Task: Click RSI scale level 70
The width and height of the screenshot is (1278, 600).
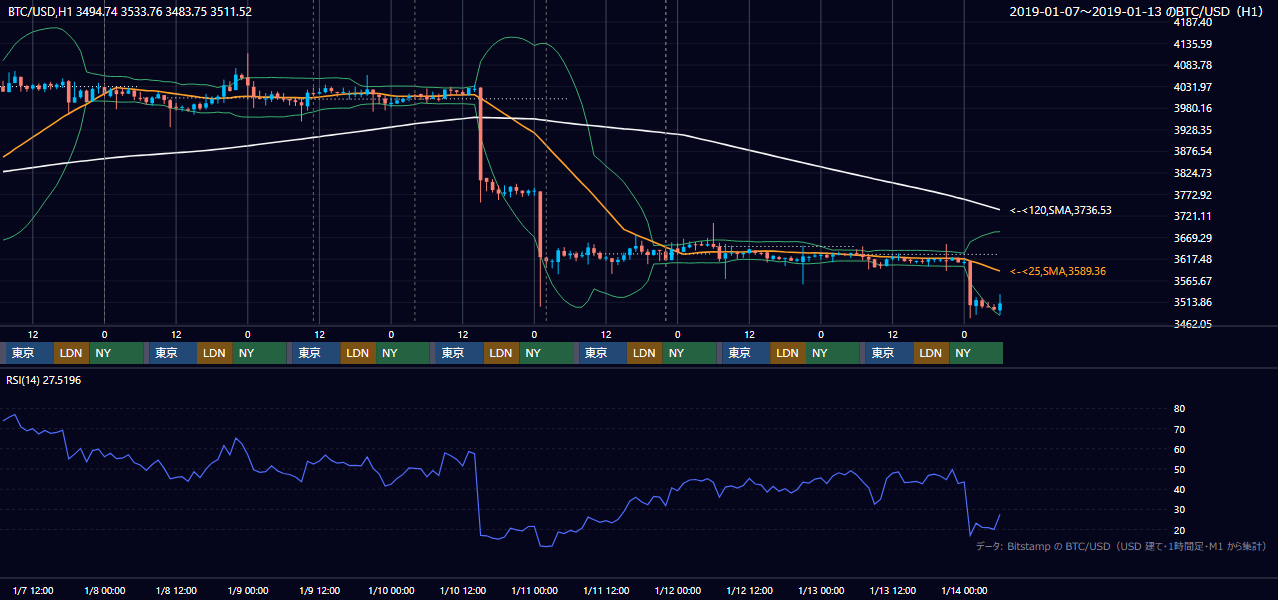Action: point(1179,429)
